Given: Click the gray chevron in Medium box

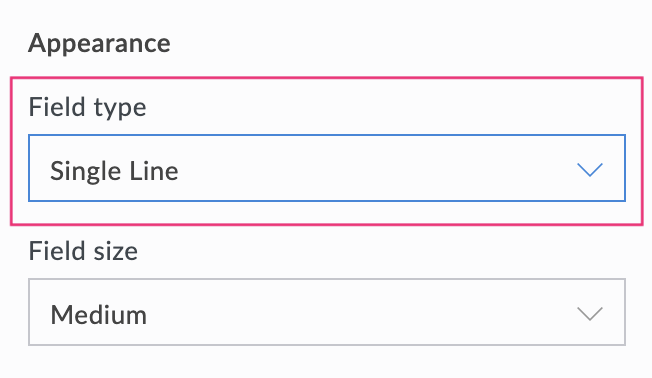Looking at the screenshot, I should 590,314.
